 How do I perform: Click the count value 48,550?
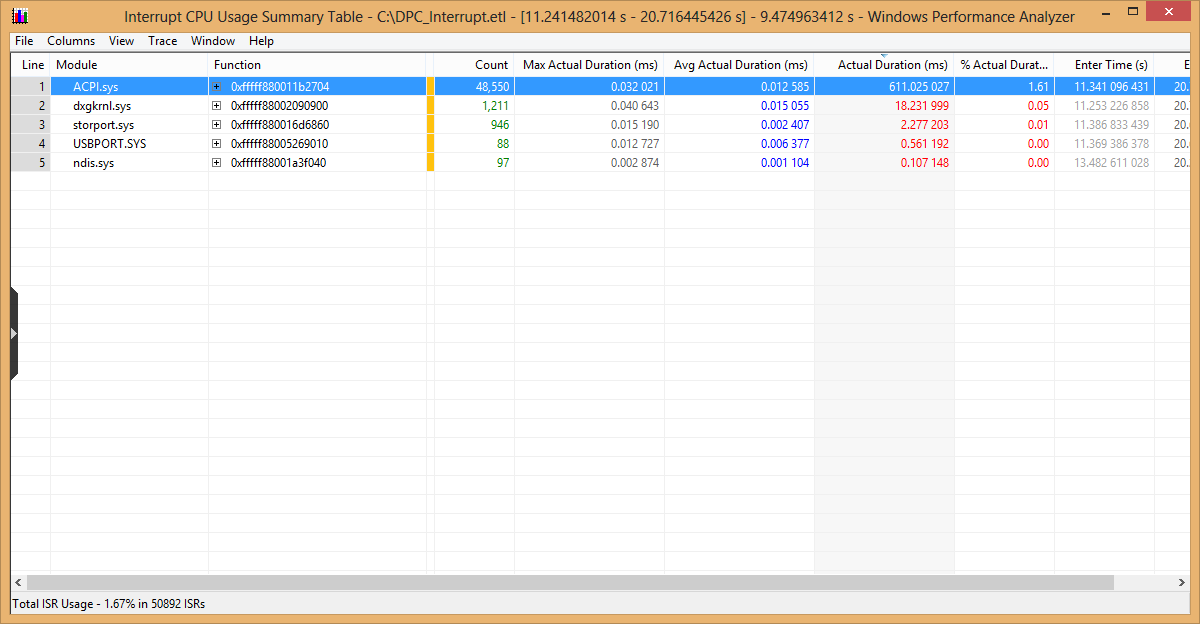coord(492,87)
